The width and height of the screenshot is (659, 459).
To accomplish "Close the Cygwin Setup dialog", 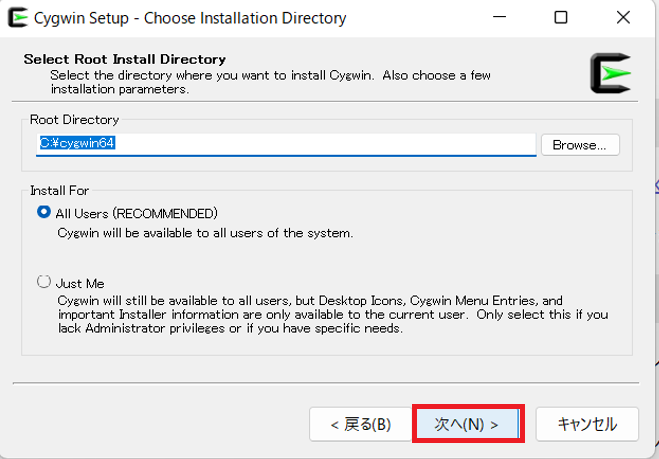I will pos(623,17).
